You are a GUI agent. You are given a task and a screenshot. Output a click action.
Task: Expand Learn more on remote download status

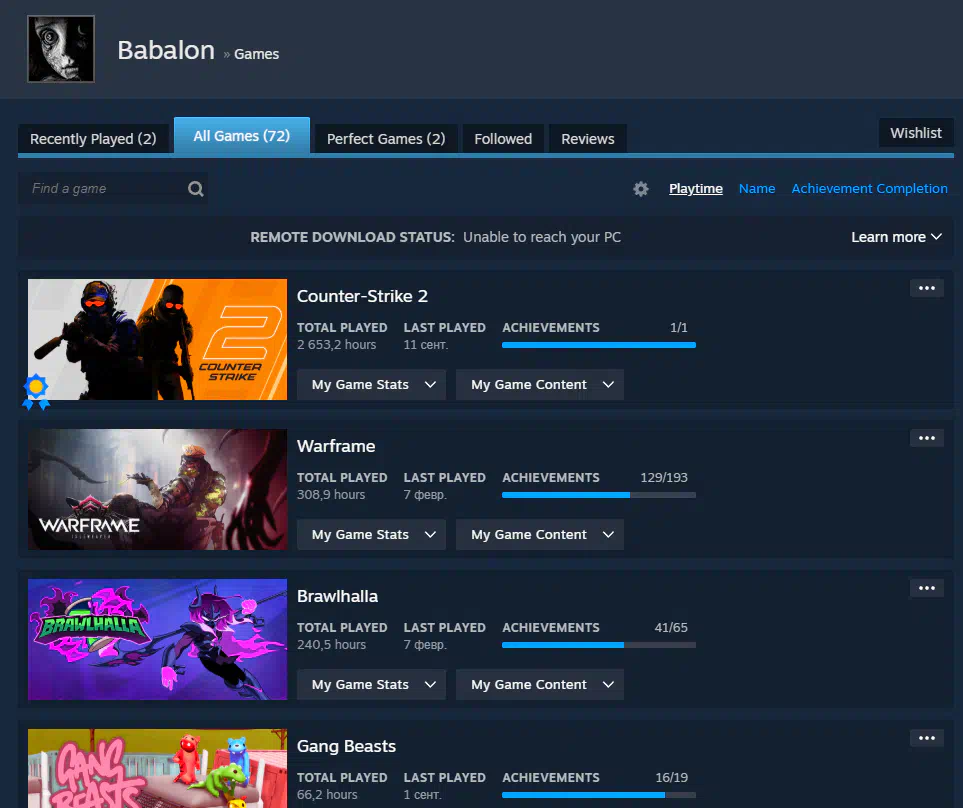(896, 237)
